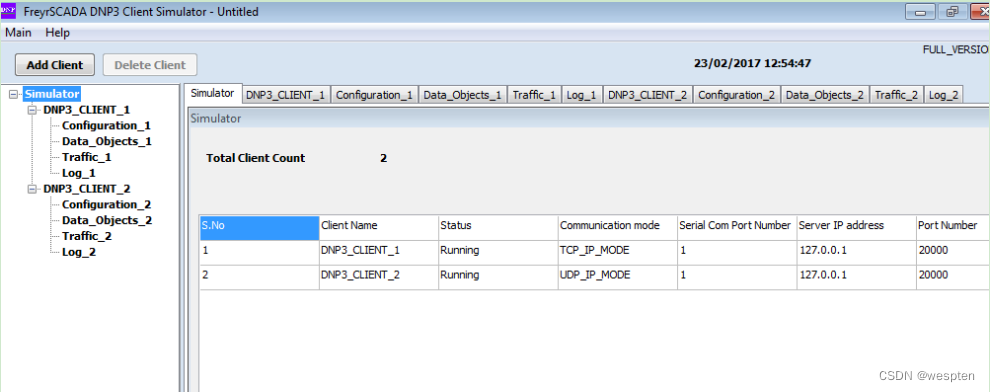Switch to the Configuration_2 tab
Screen dimensions: 990x392
[x=737, y=95]
